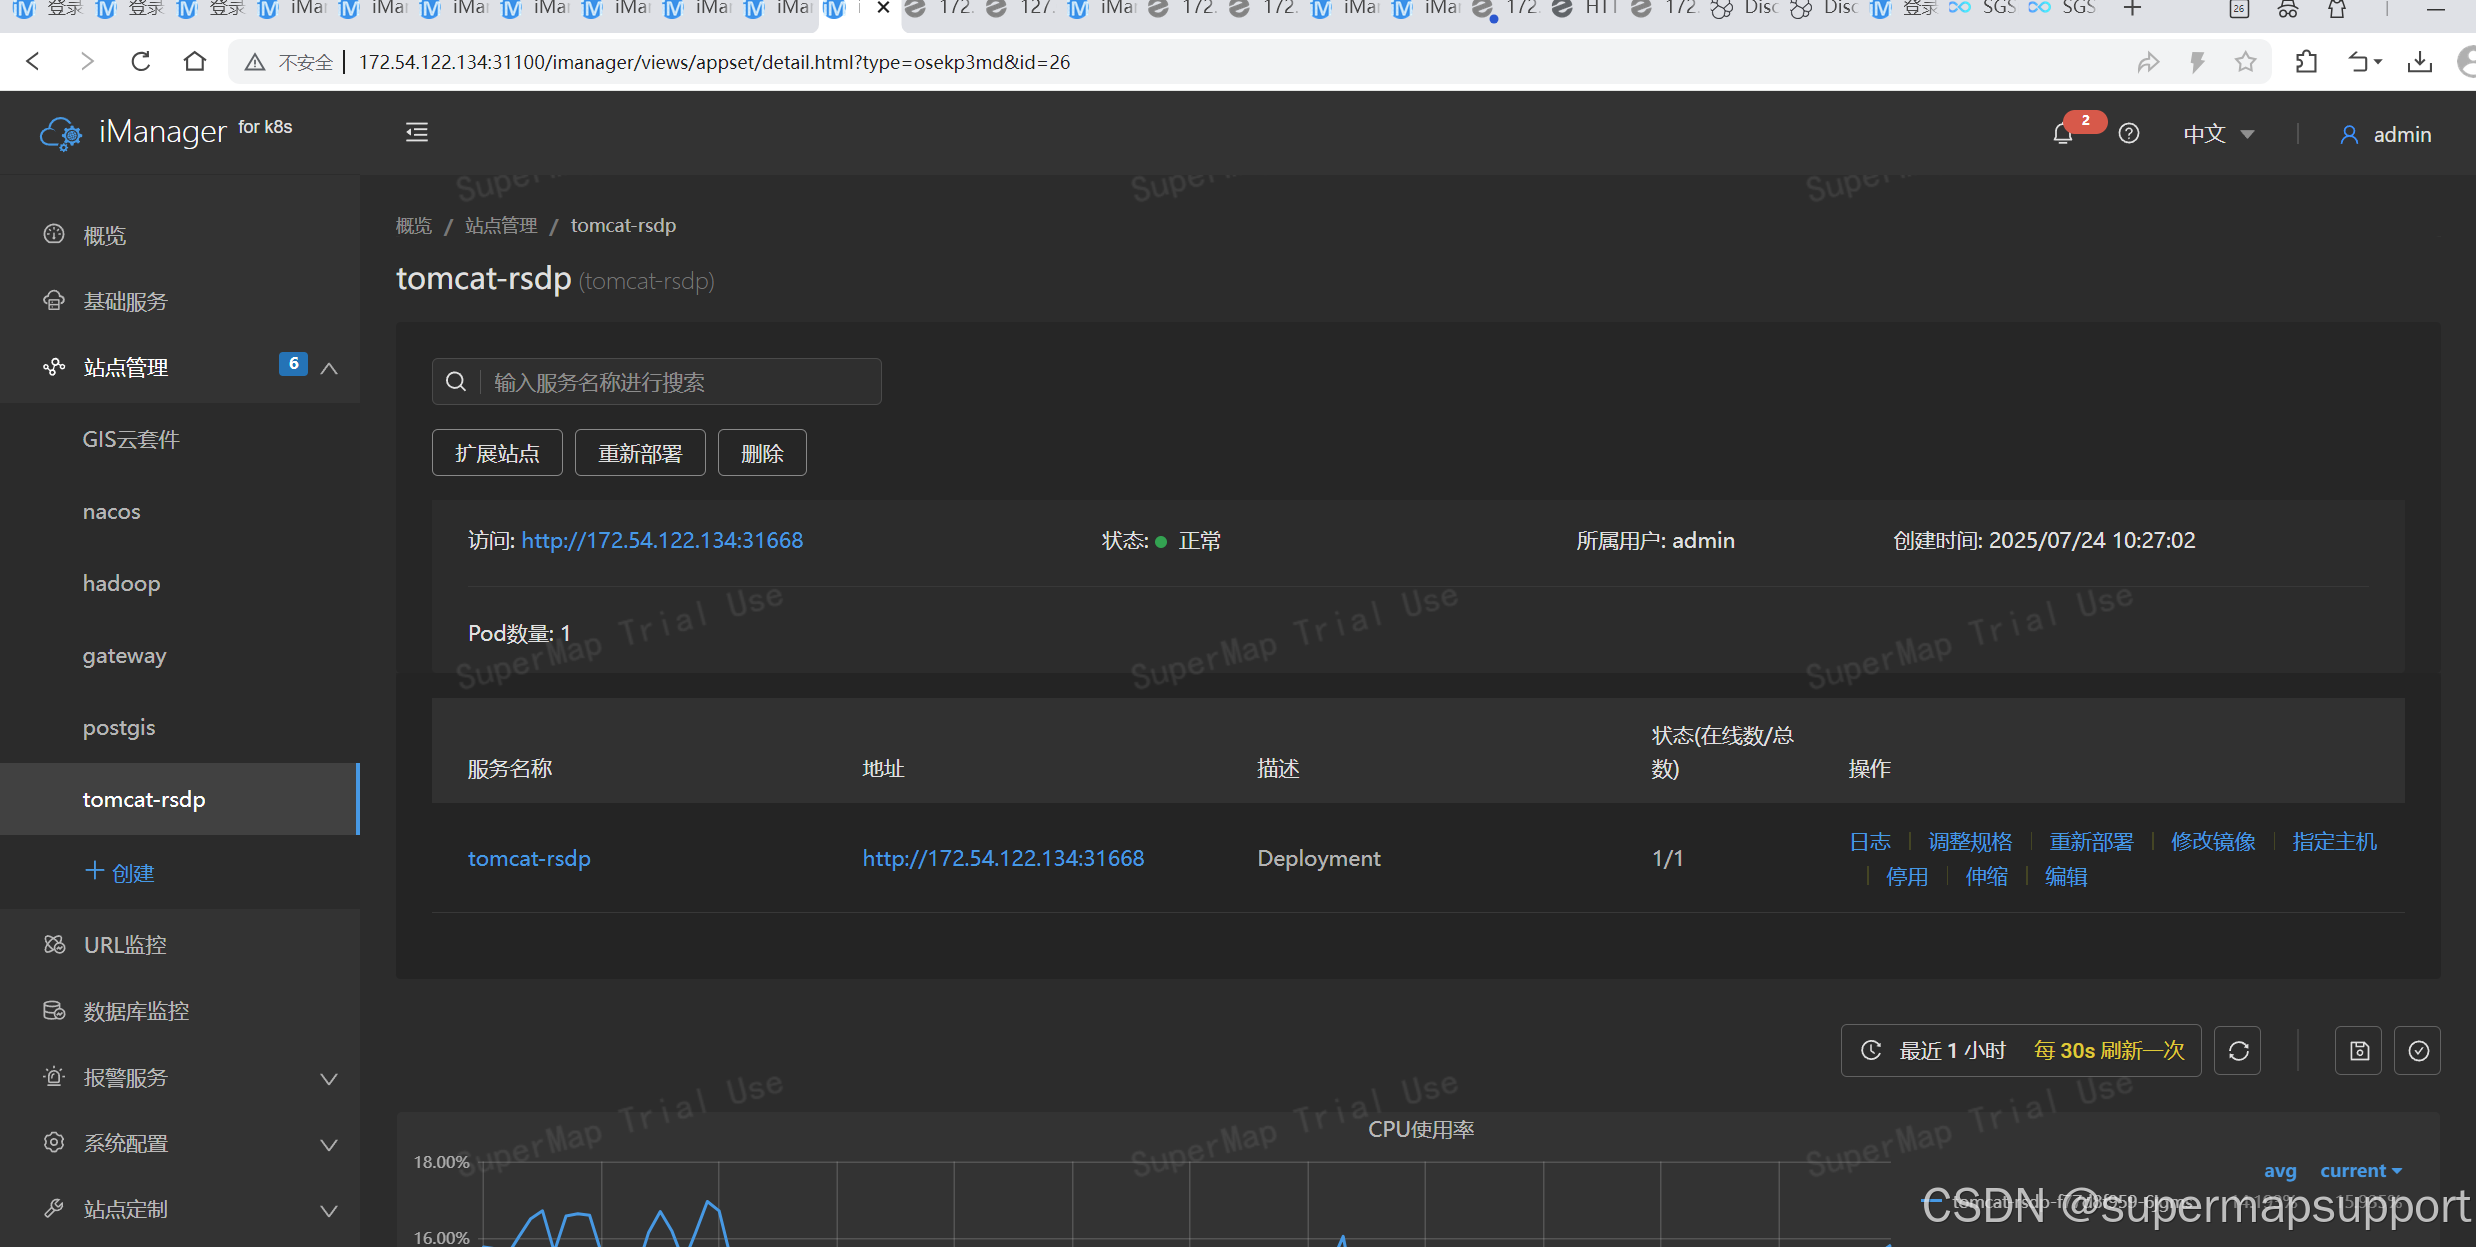Viewport: 2476px width, 1247px height.
Task: Click 站点管理 breadcrumb link
Action: pyautogui.click(x=501, y=226)
